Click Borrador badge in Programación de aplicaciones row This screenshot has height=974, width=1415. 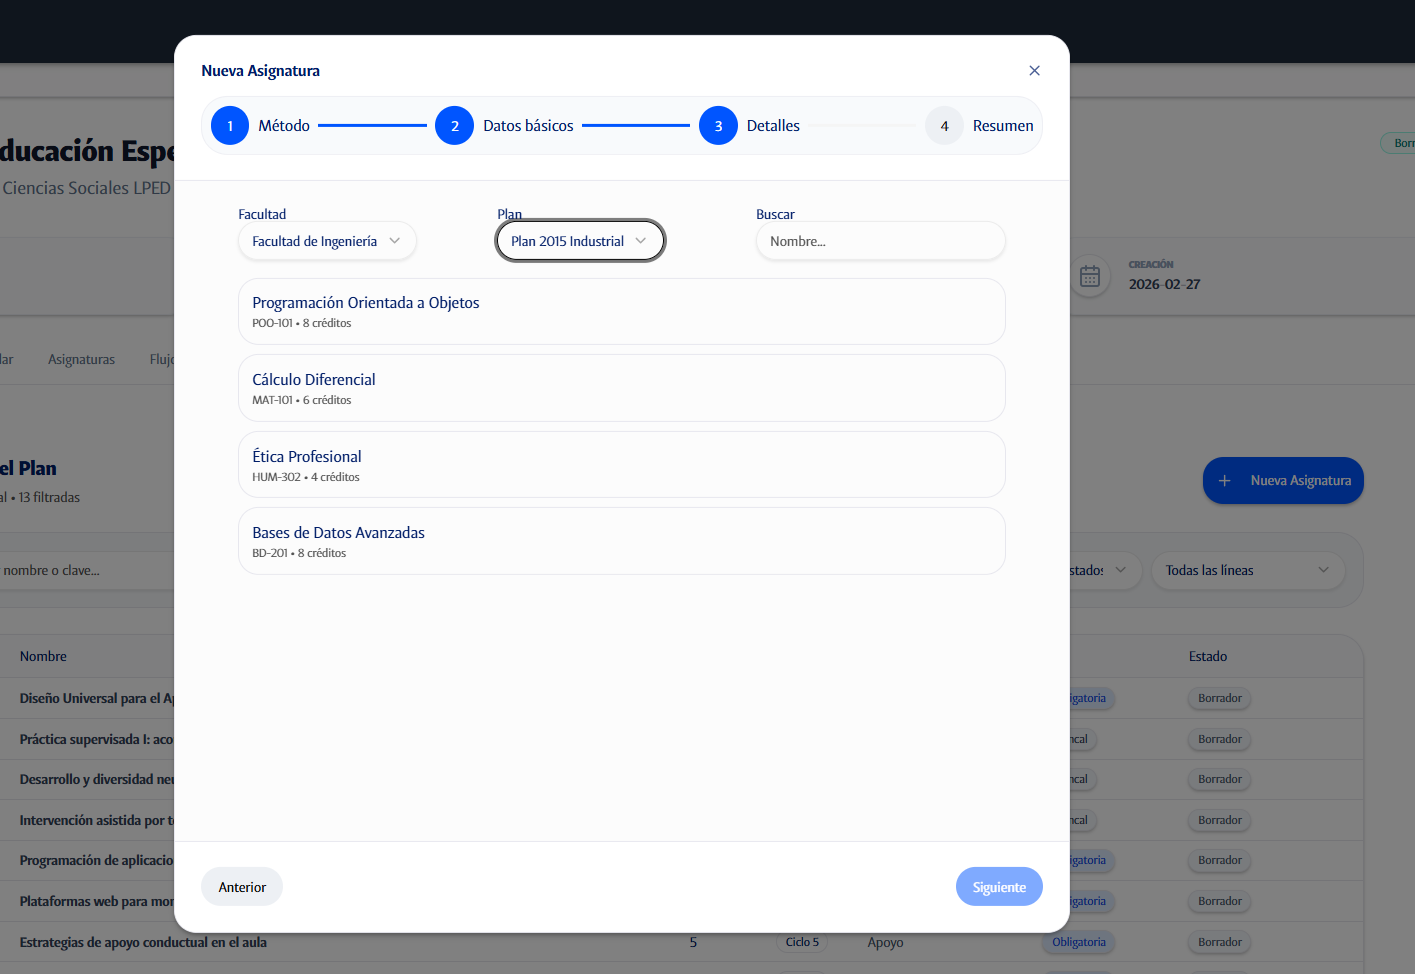[x=1220, y=860]
